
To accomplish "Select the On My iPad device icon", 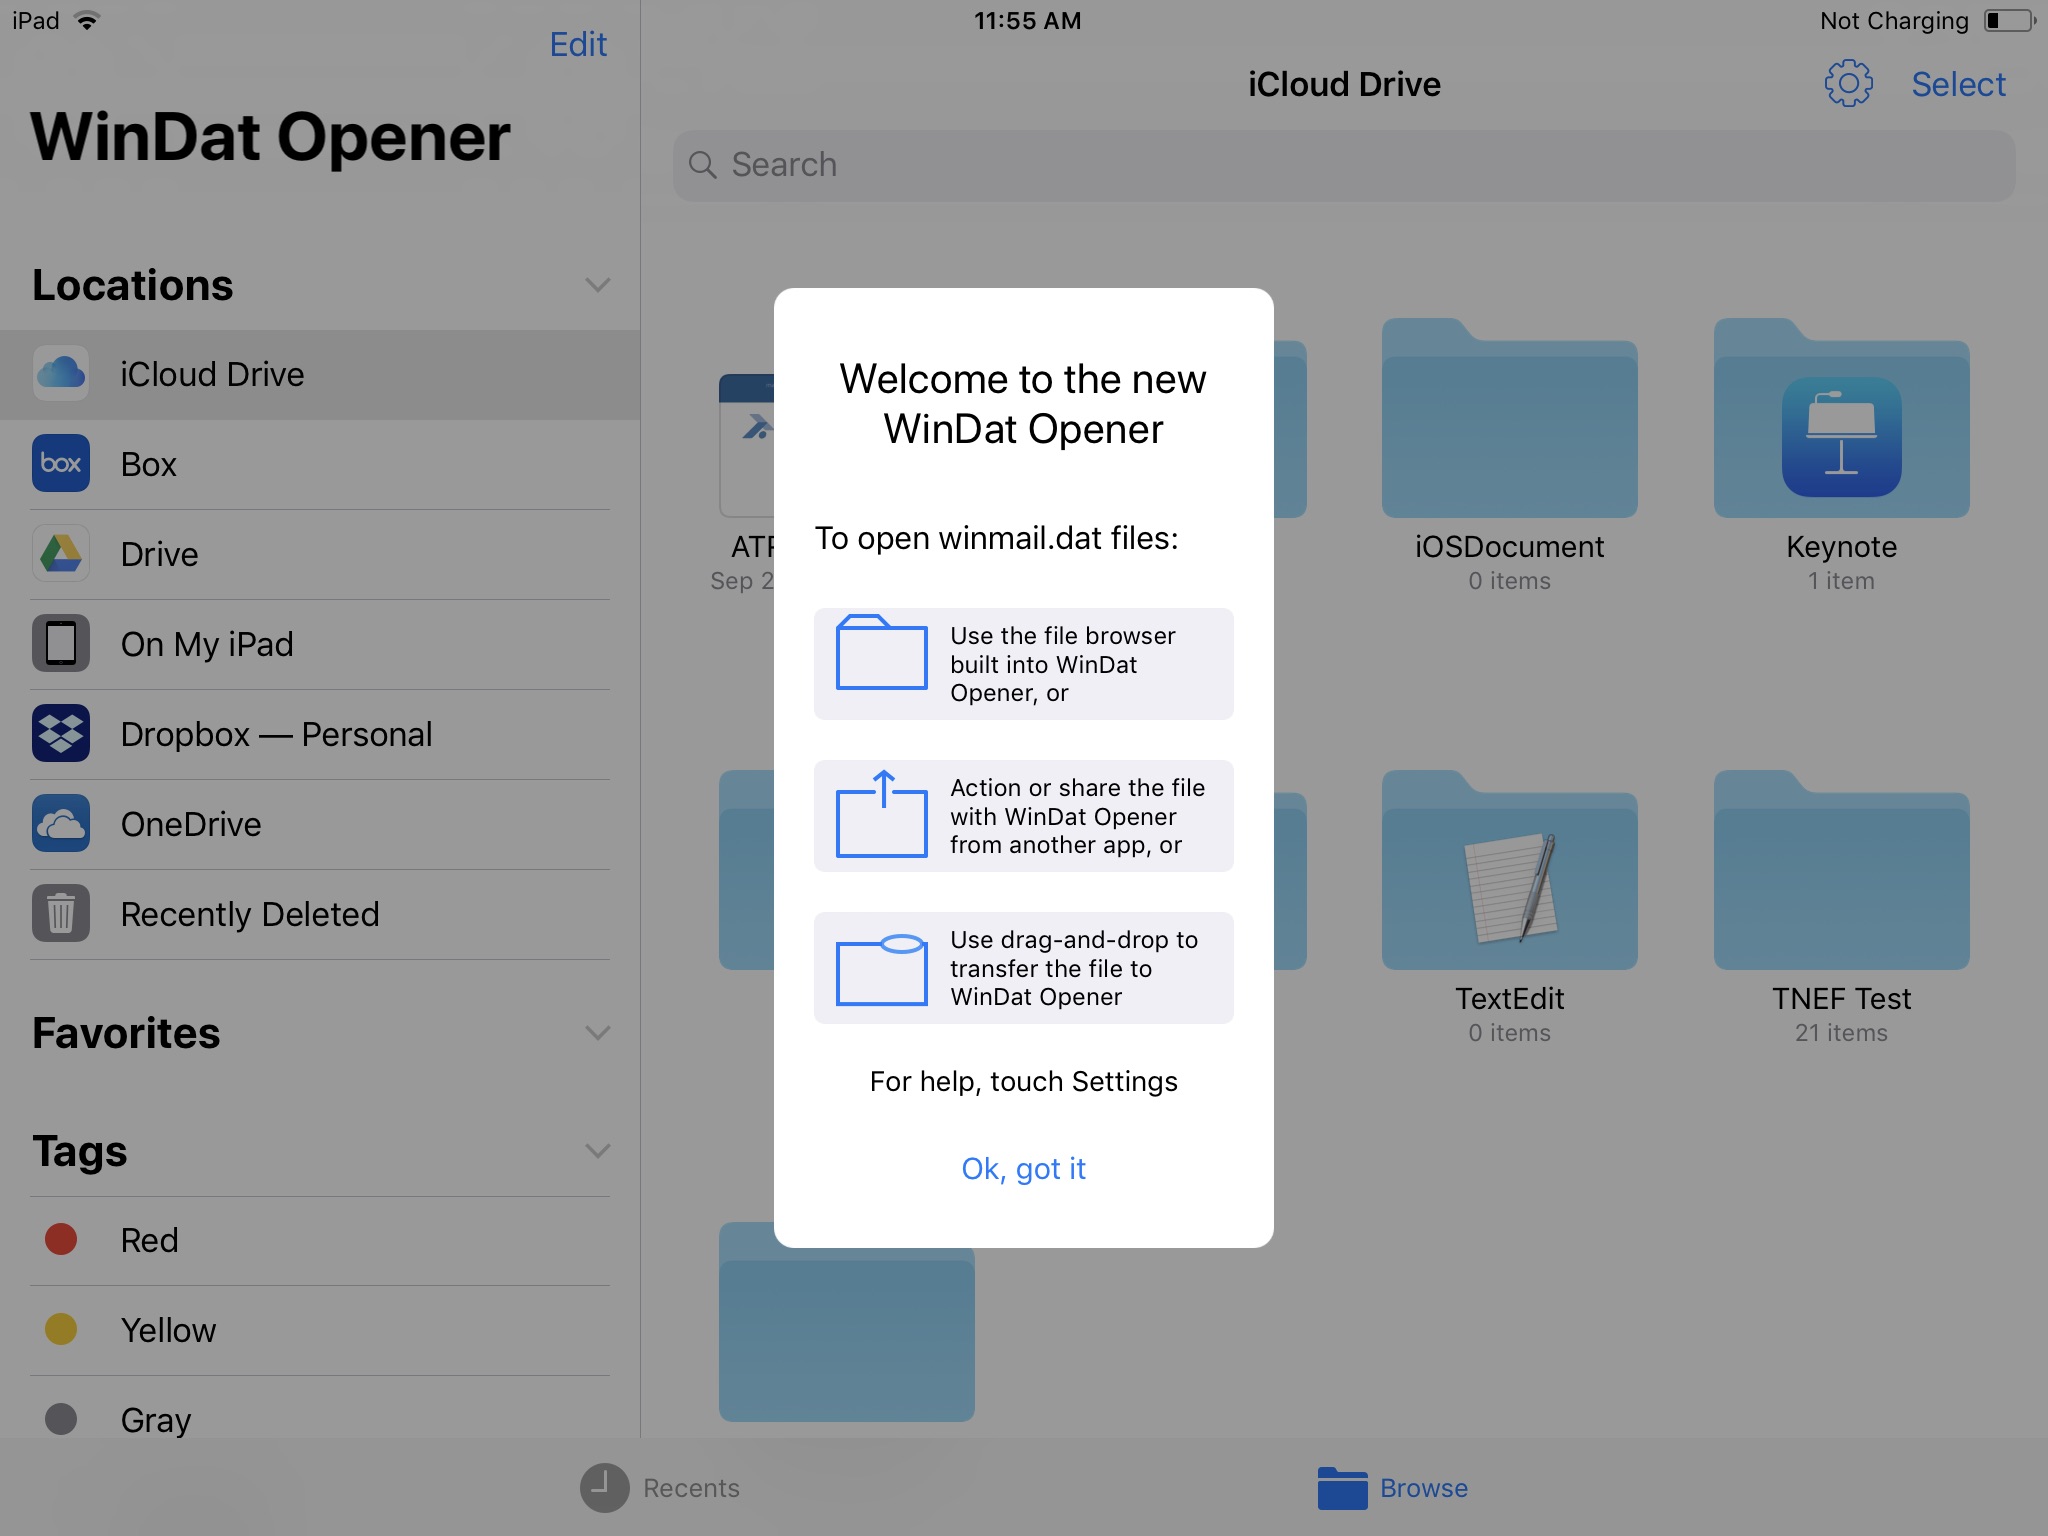I will (x=61, y=644).
